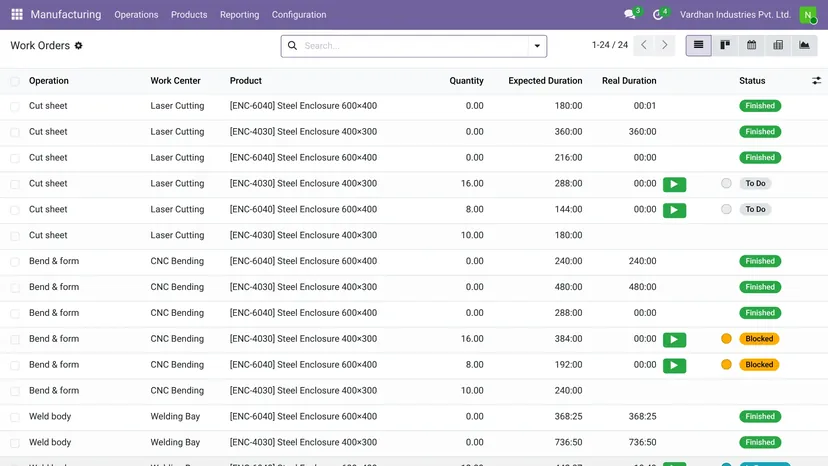Click Finished badge on Weld body 736:50 row

coord(760,442)
